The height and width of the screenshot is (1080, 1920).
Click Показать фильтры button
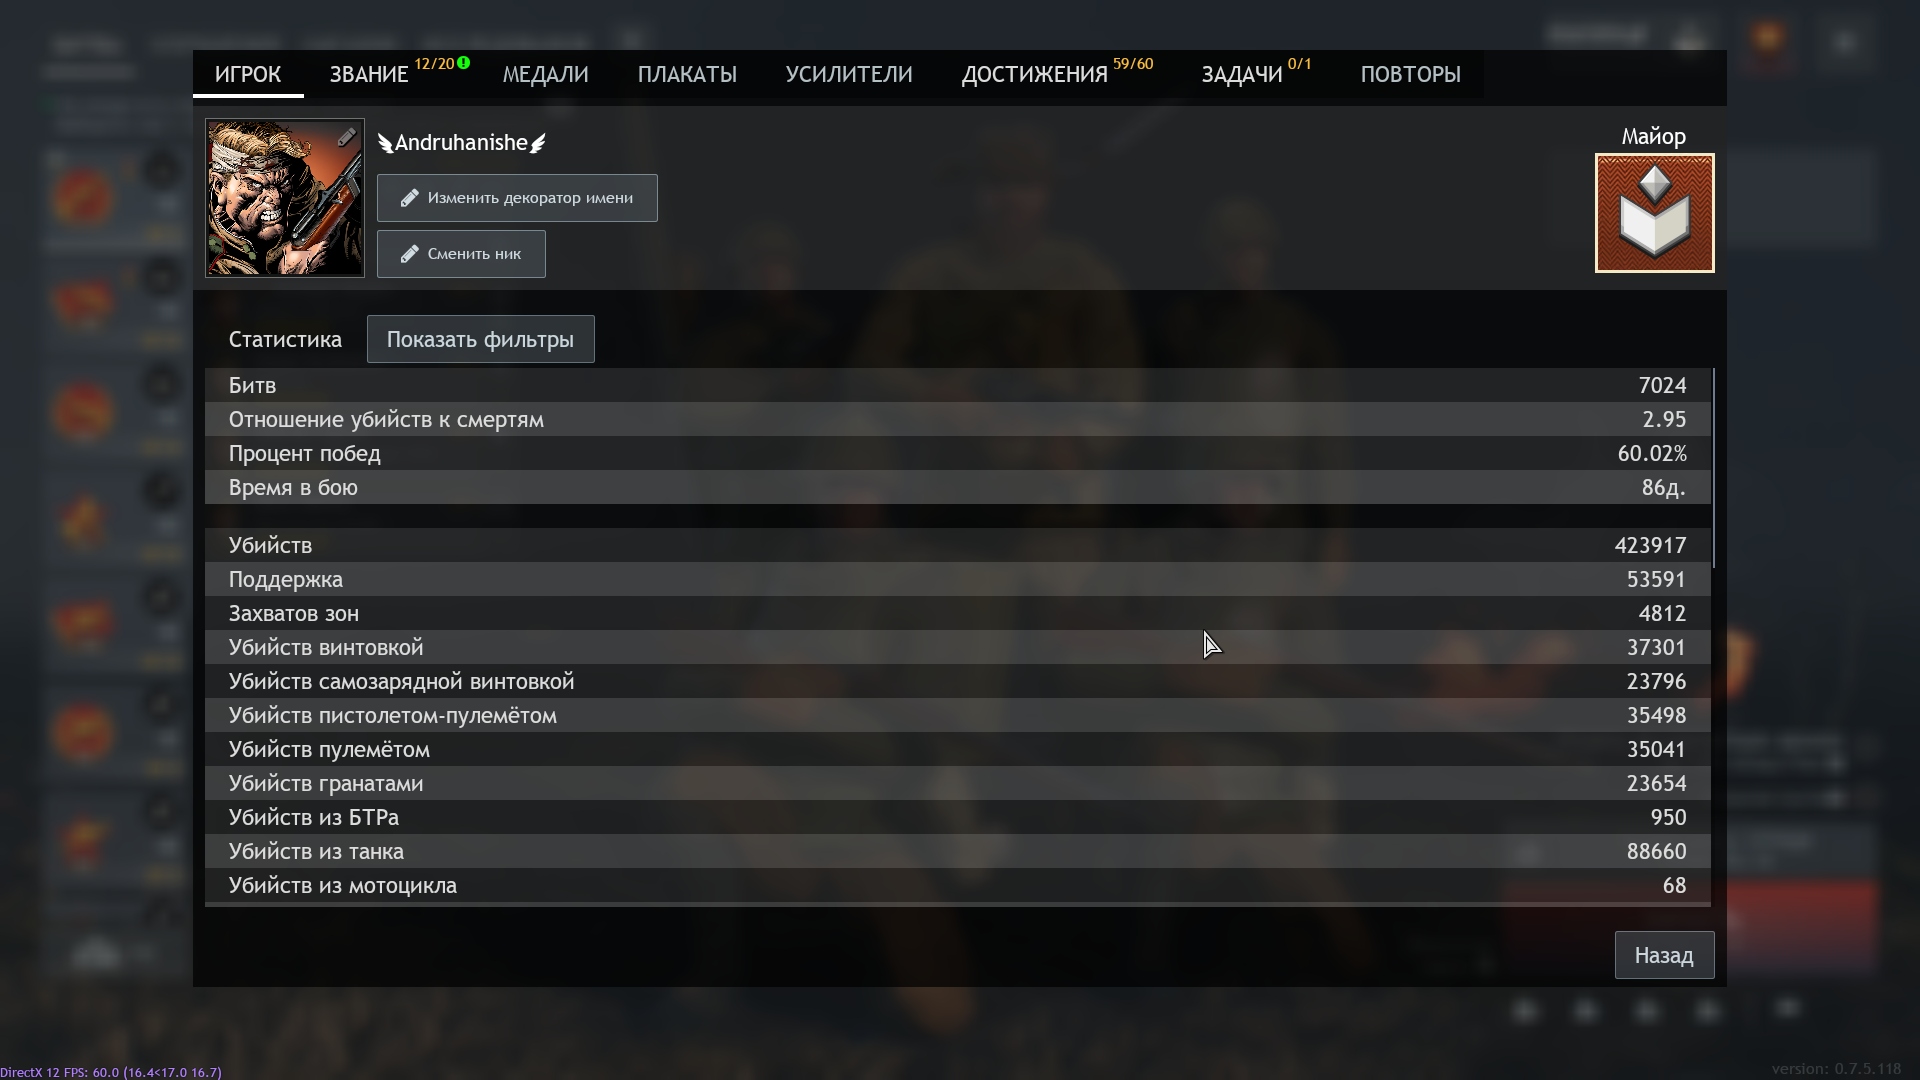480,340
